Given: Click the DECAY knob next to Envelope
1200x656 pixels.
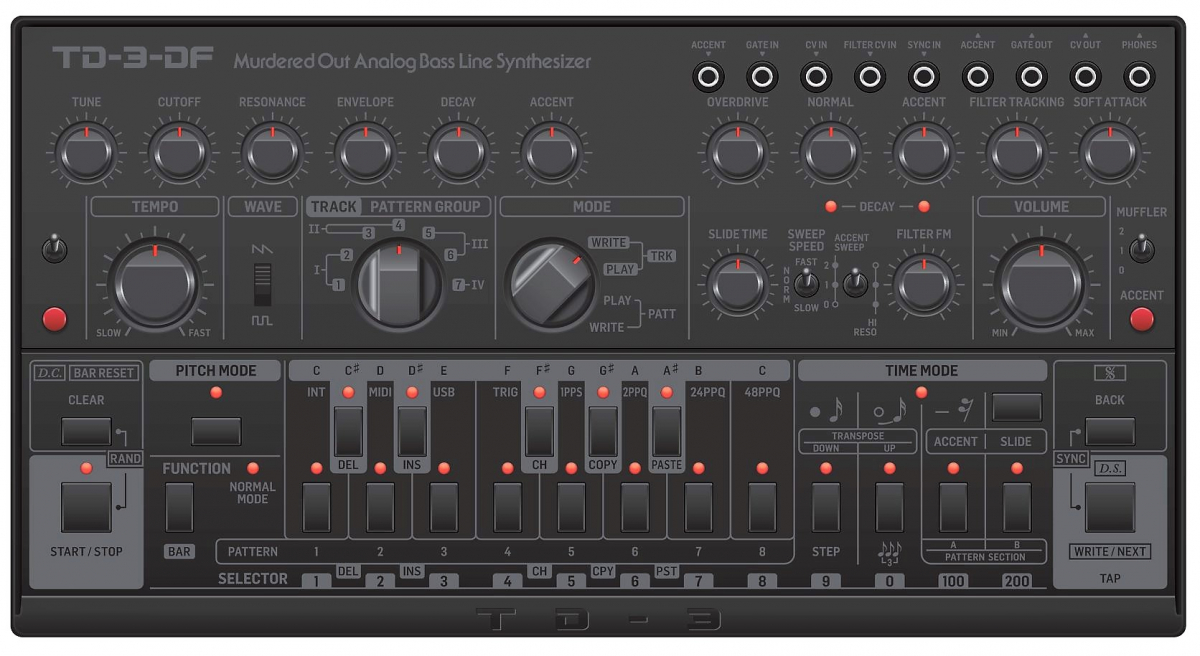Looking at the screenshot, I should 458,152.
